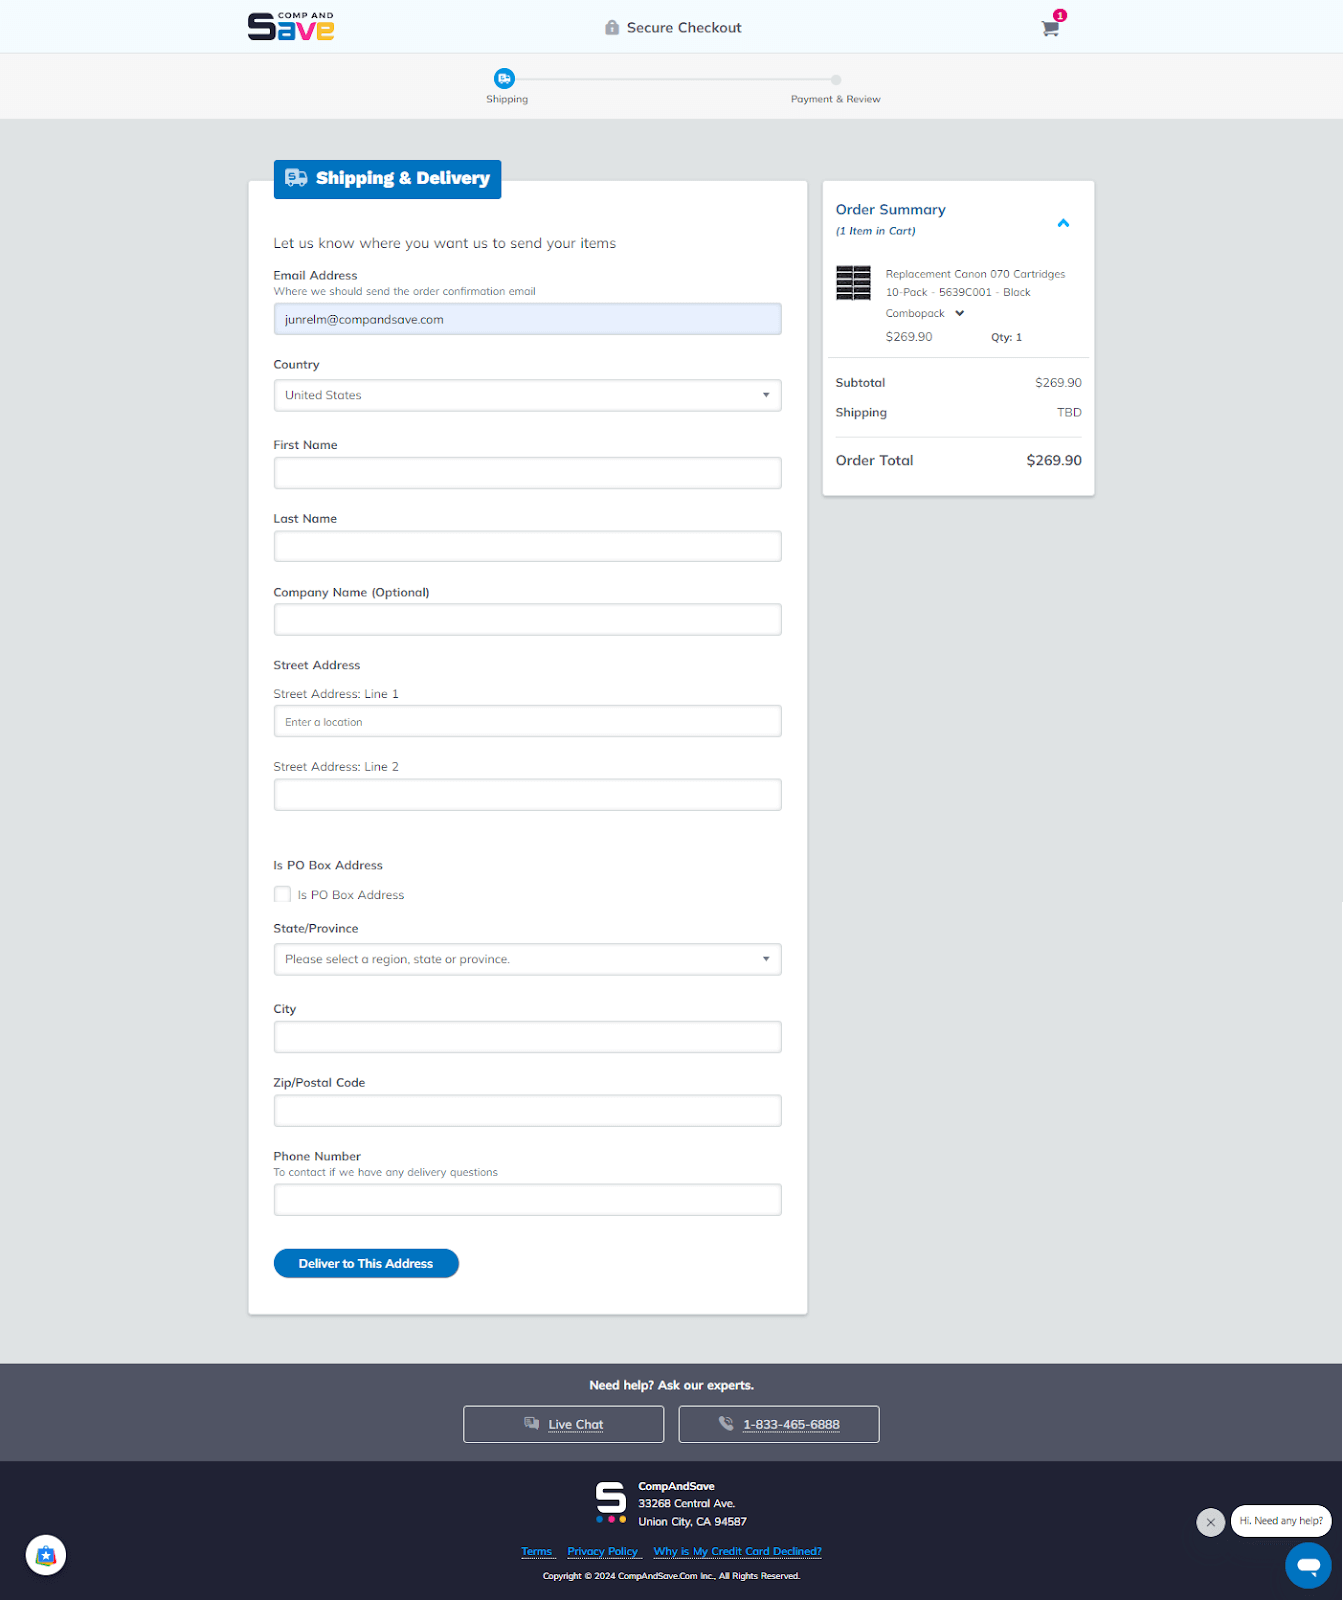The image size is (1343, 1600).
Task: Click the Canon cartridge product thumbnail
Action: pos(853,283)
